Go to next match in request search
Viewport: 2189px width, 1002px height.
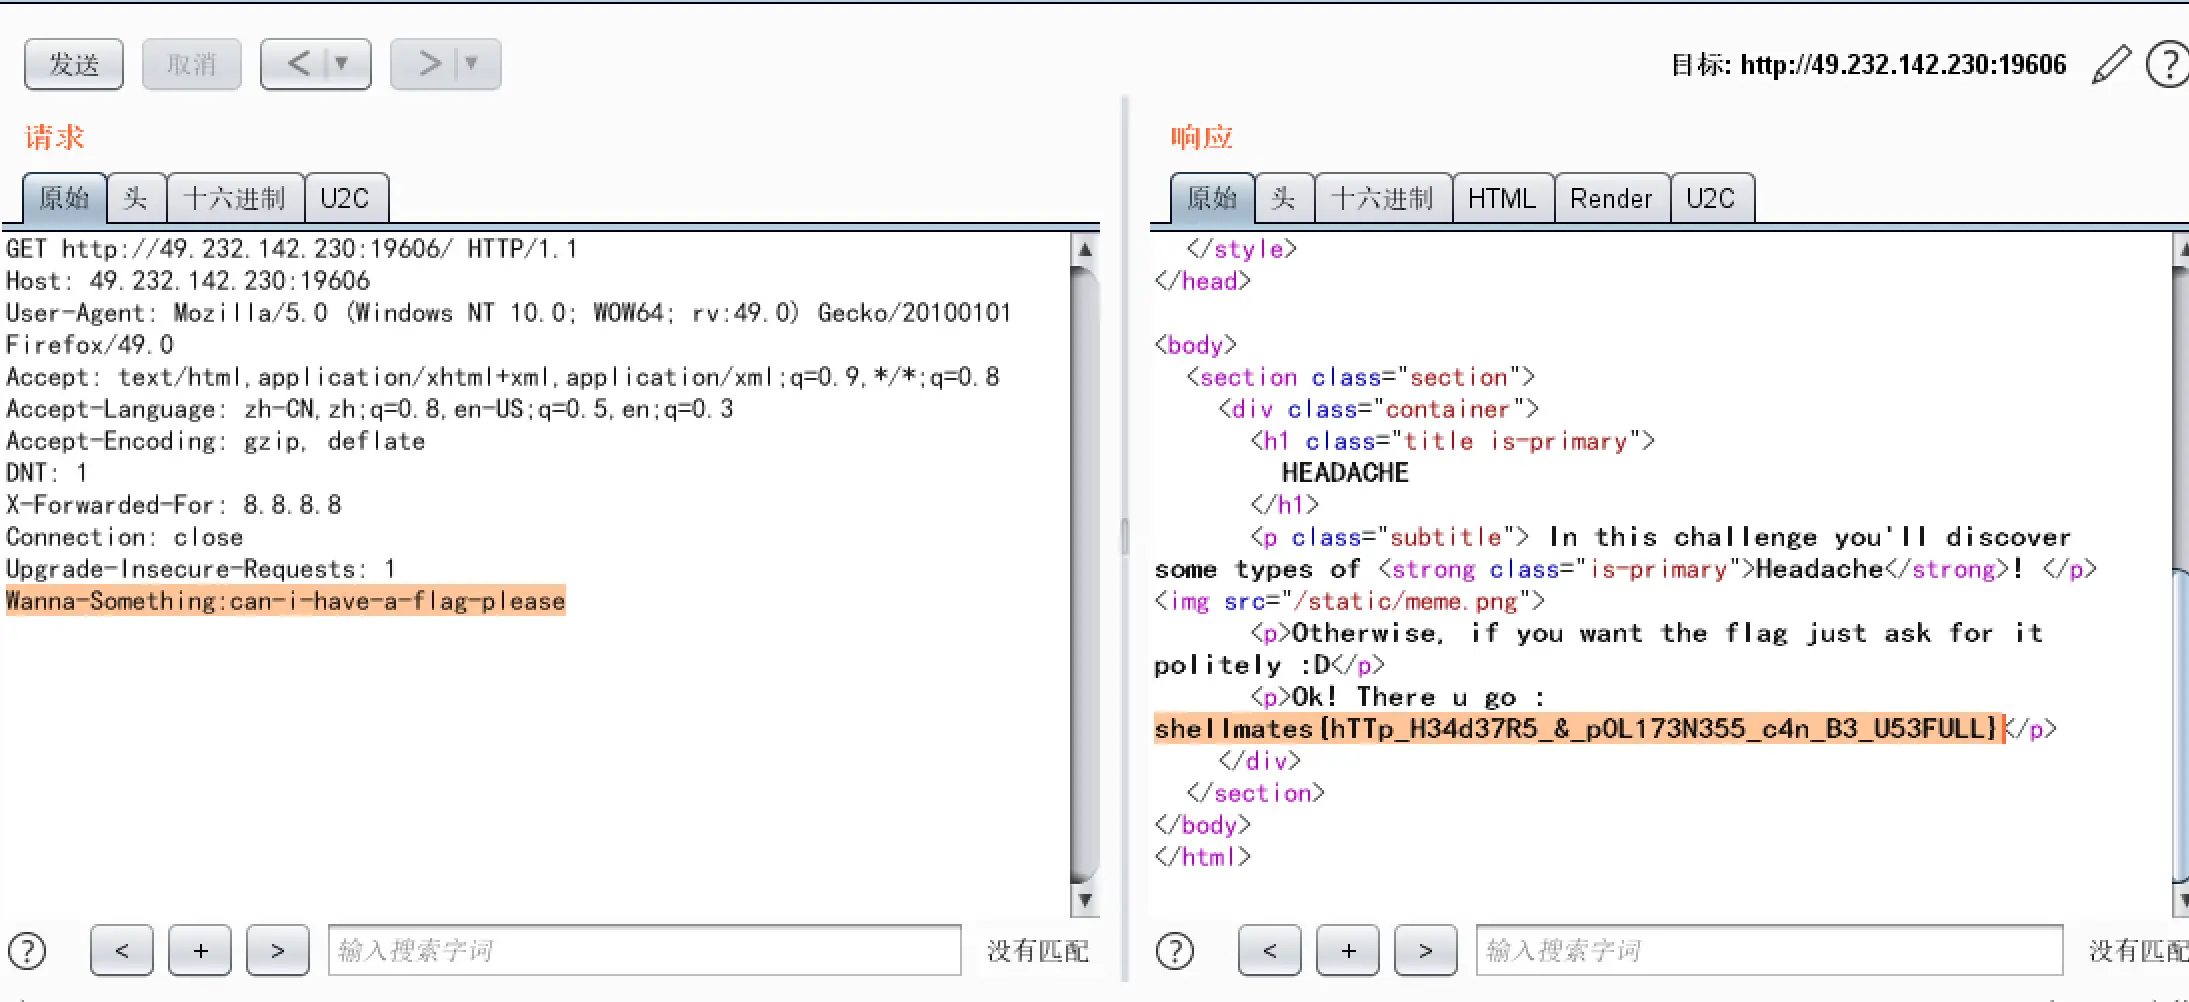[277, 950]
